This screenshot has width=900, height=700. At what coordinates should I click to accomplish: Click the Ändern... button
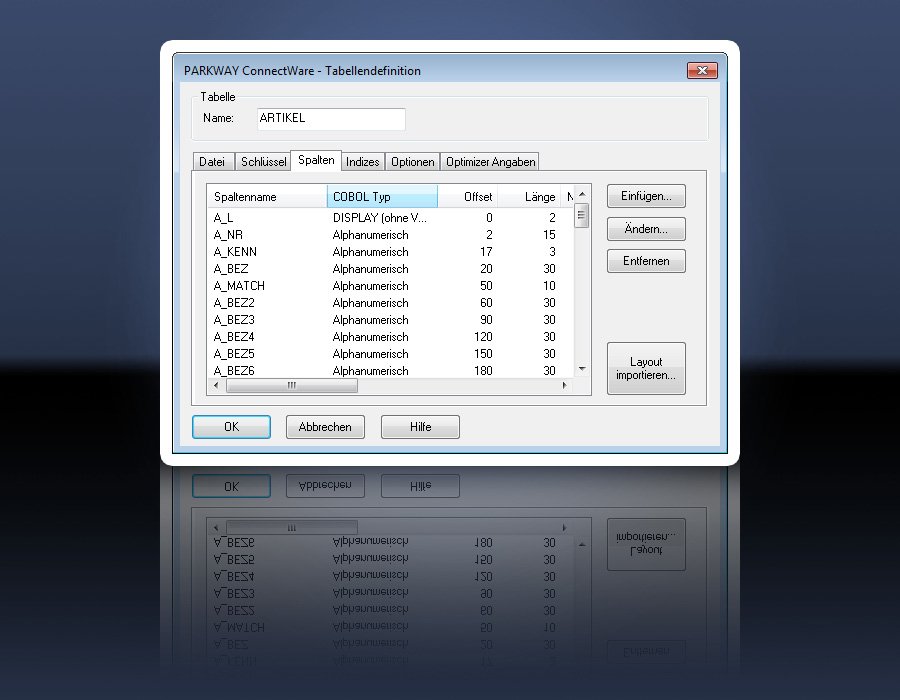[646, 229]
